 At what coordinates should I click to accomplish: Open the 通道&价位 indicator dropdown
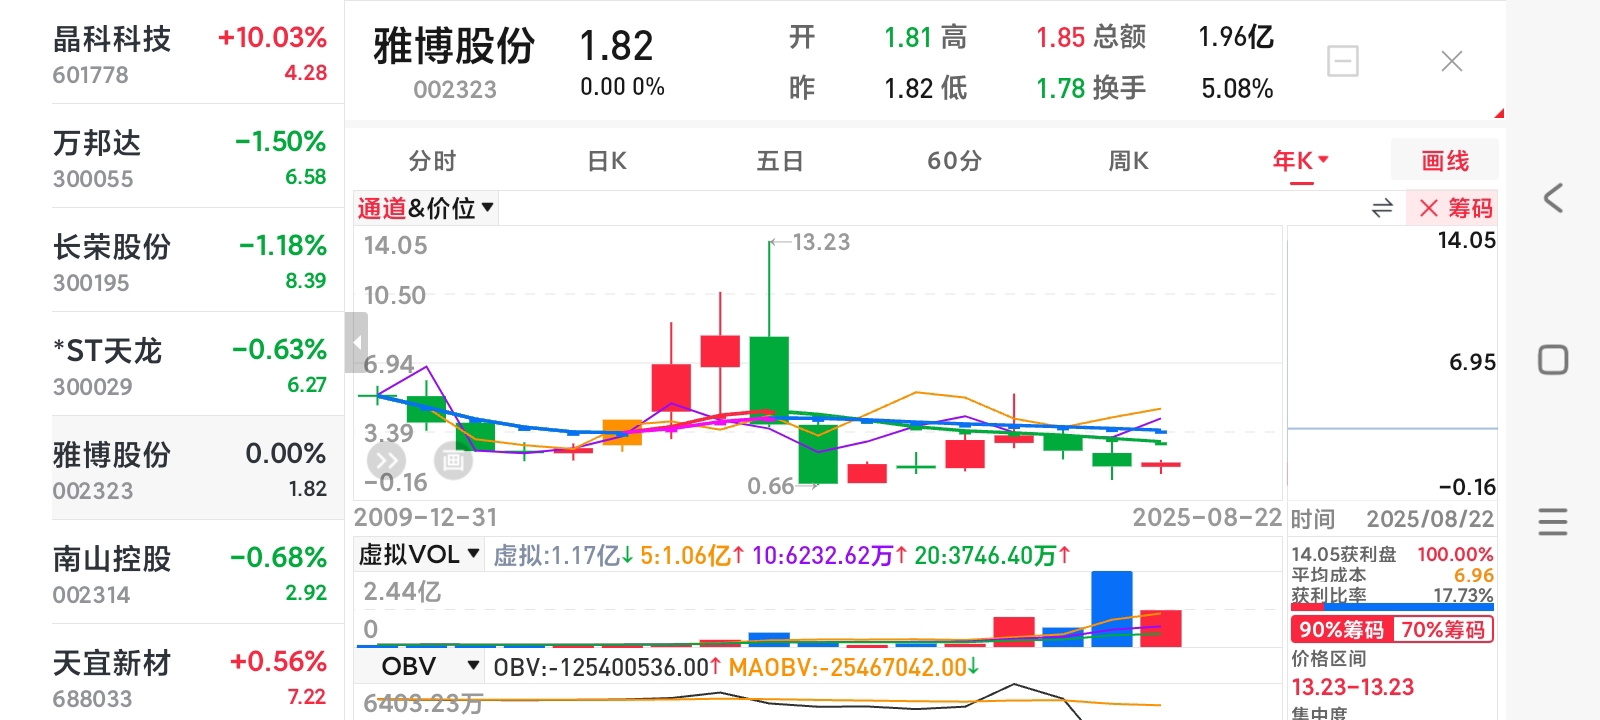tap(426, 208)
